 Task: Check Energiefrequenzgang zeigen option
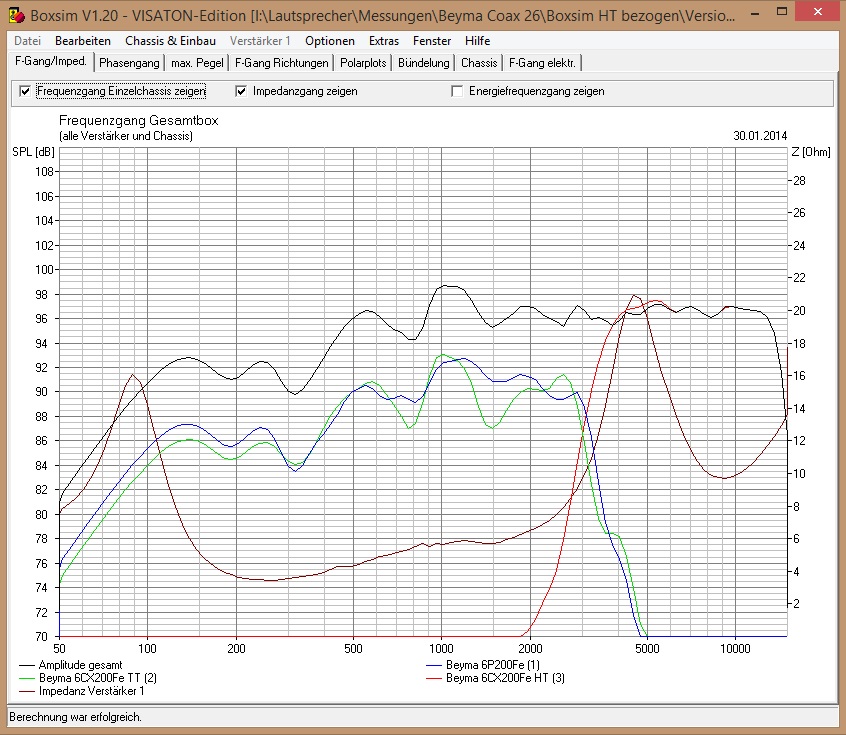click(458, 91)
